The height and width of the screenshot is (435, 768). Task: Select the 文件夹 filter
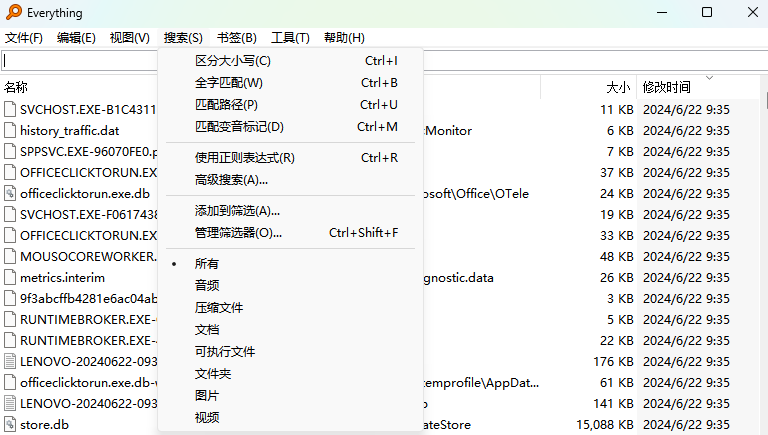(290, 374)
